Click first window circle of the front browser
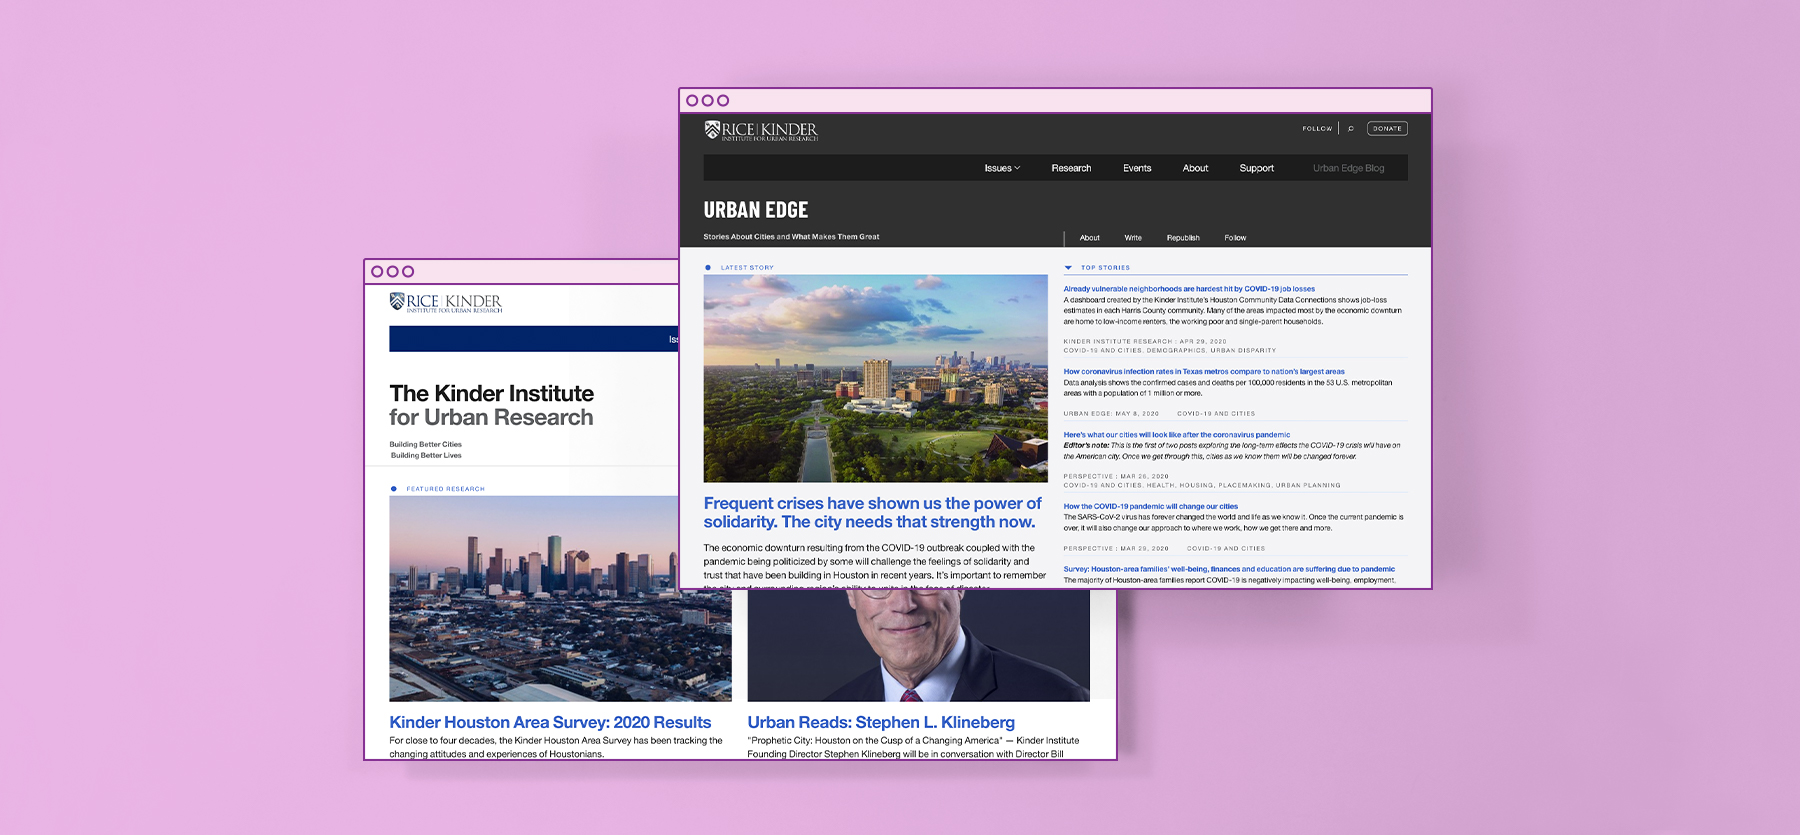 (692, 101)
